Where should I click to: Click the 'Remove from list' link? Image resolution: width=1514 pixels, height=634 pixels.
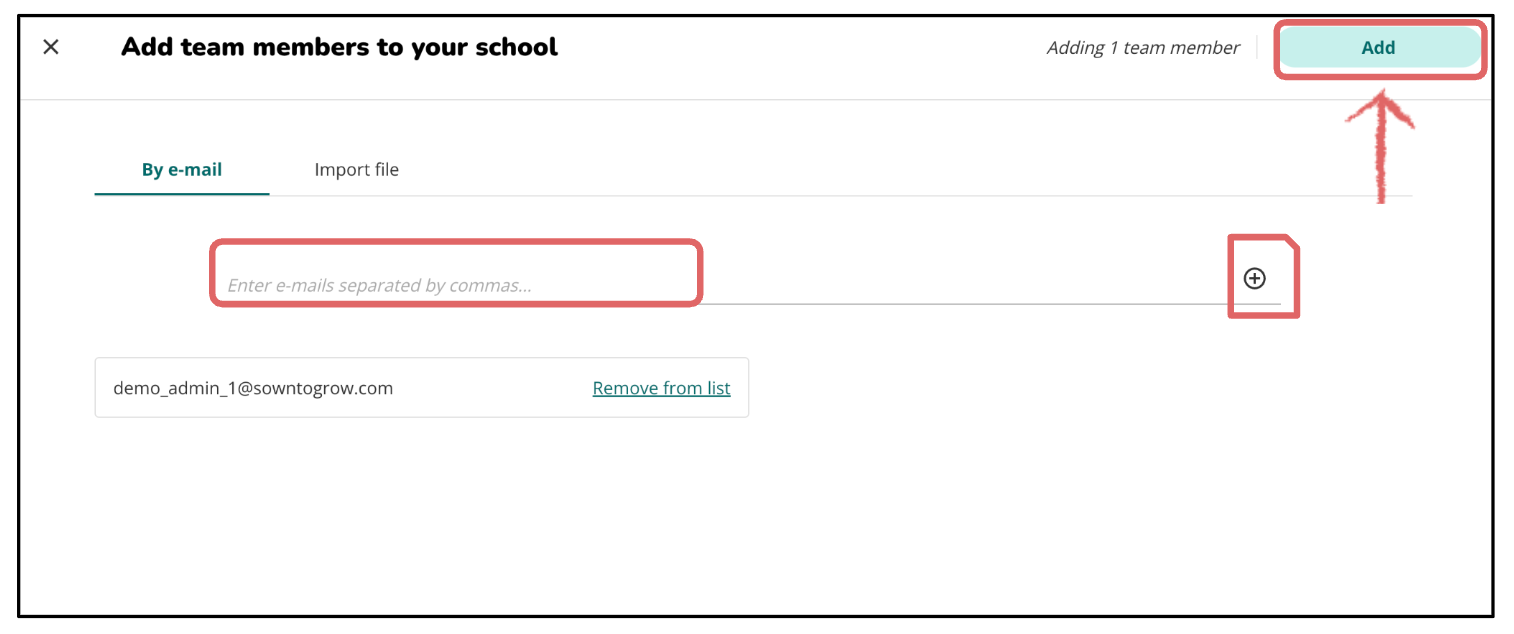(661, 388)
